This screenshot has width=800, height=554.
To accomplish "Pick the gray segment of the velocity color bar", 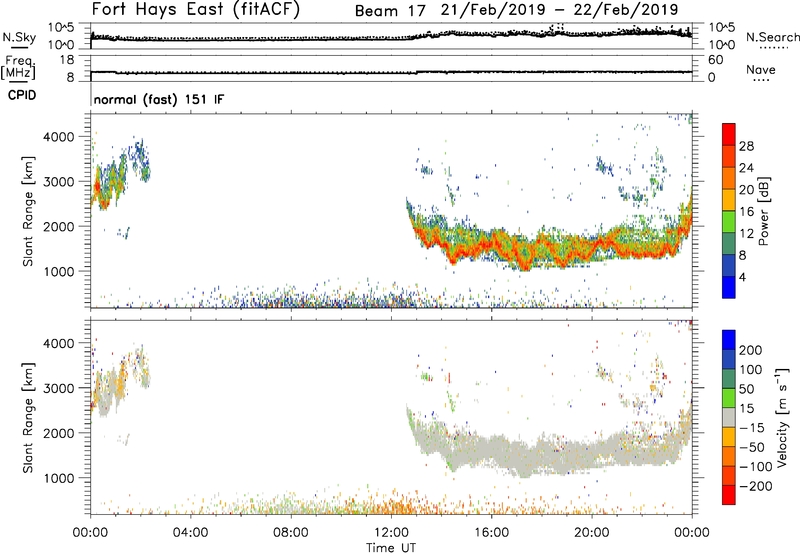I will (729, 417).
